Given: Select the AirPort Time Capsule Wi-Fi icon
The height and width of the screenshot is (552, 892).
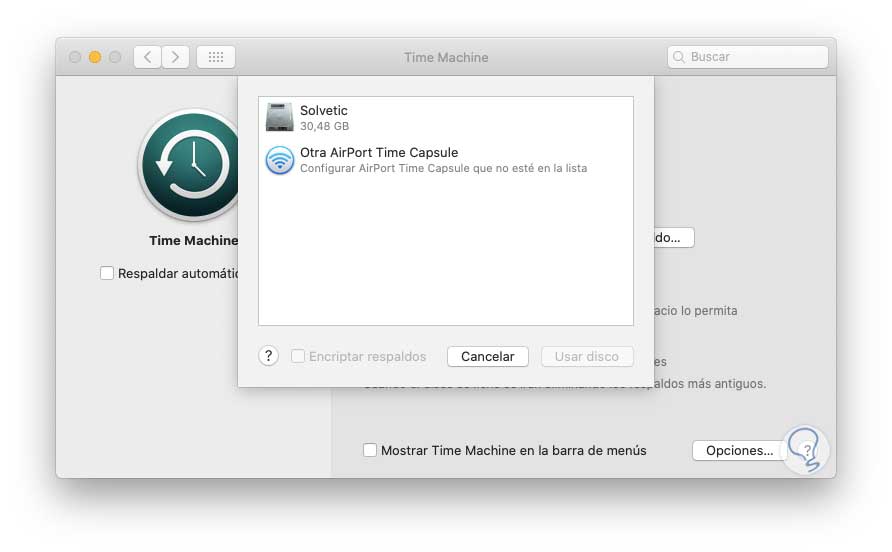Looking at the screenshot, I should pyautogui.click(x=279, y=160).
